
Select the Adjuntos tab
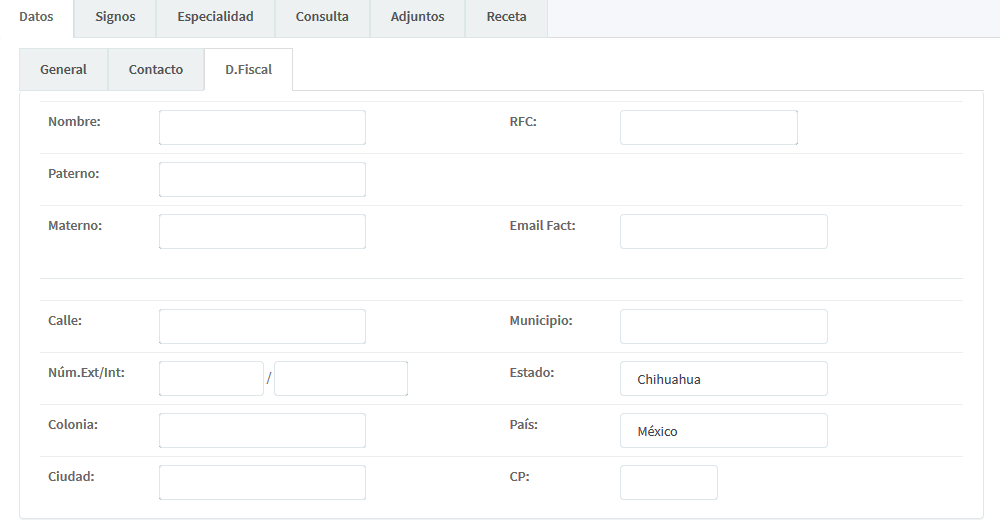(417, 17)
